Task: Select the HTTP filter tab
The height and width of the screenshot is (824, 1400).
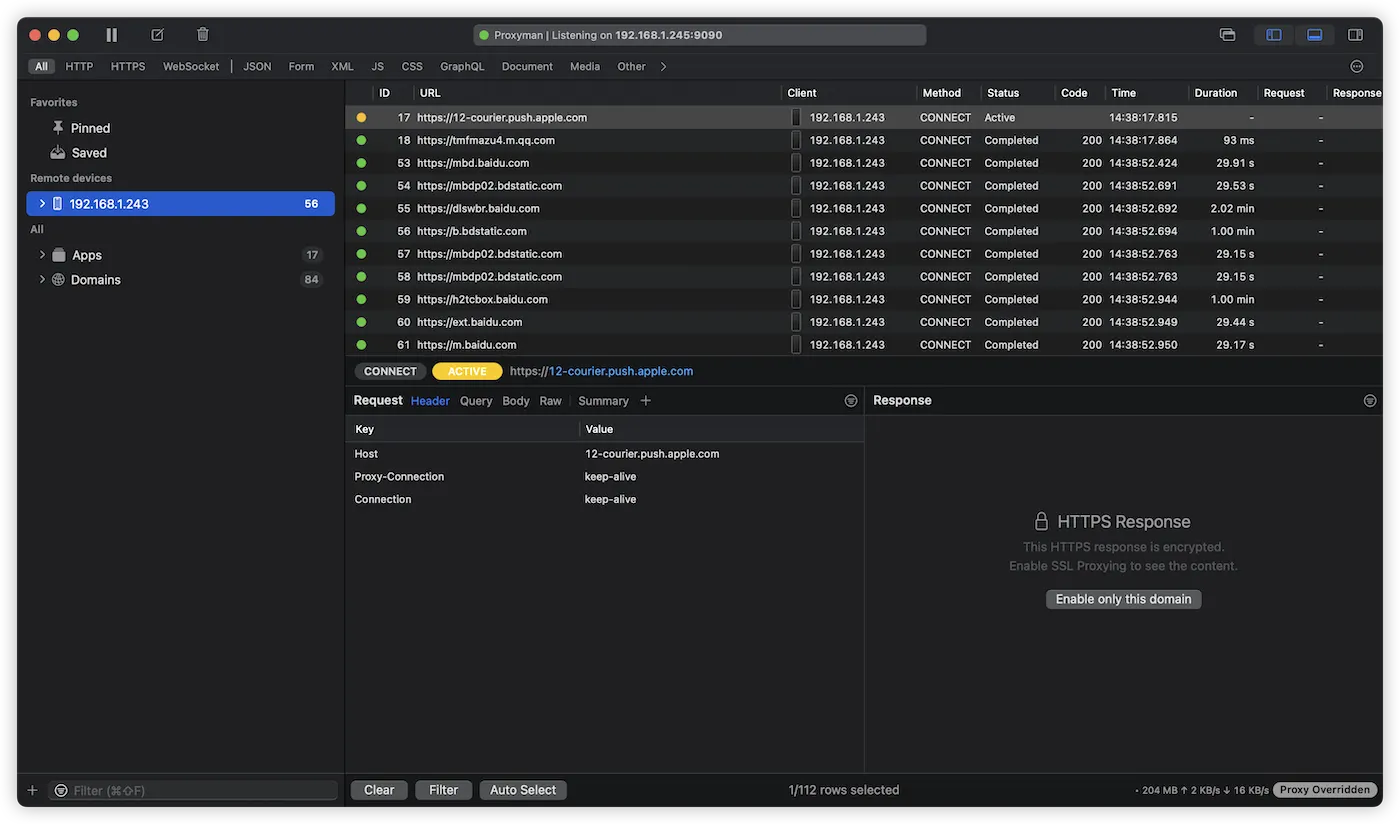Action: click(x=79, y=67)
